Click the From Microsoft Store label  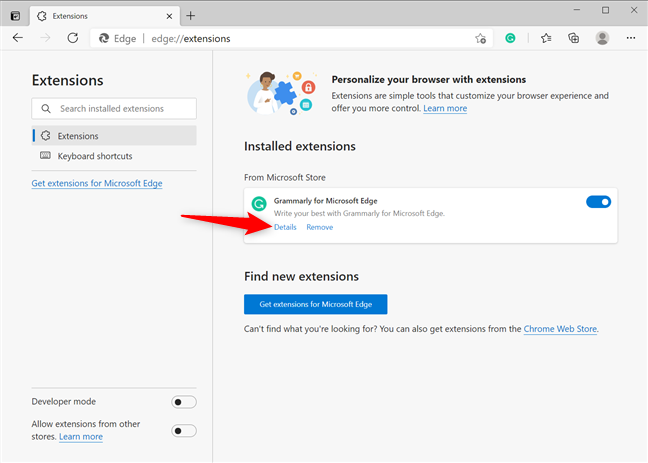(x=285, y=177)
